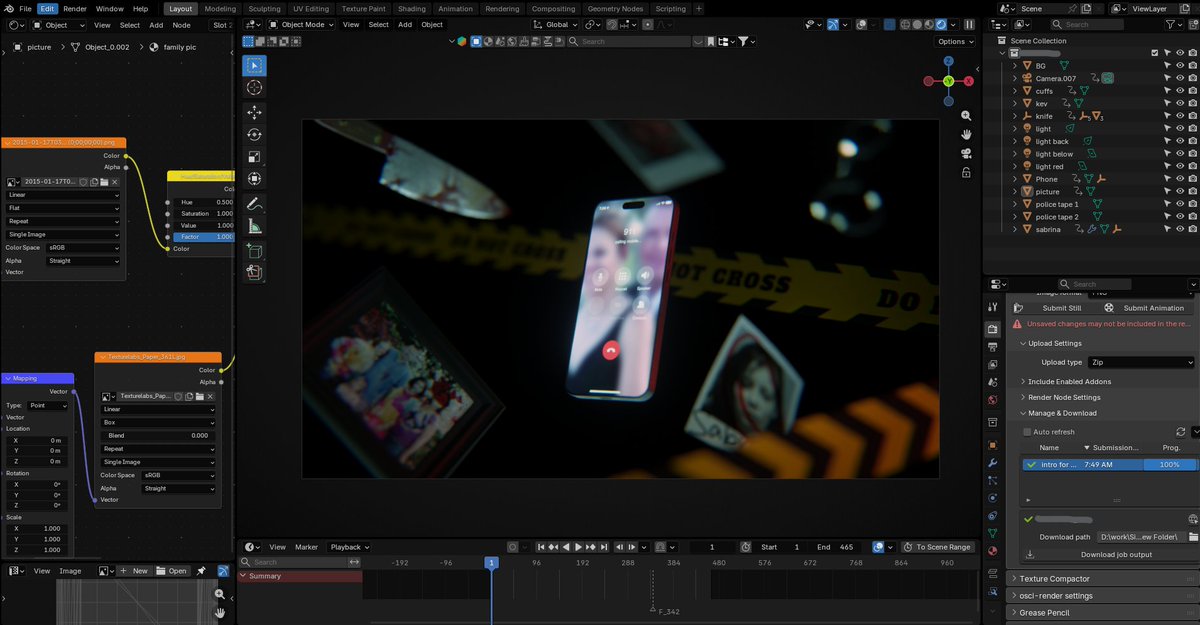1200x625 pixels.
Task: Select the Scale tool in the viewport toolbar
Action: 254,156
